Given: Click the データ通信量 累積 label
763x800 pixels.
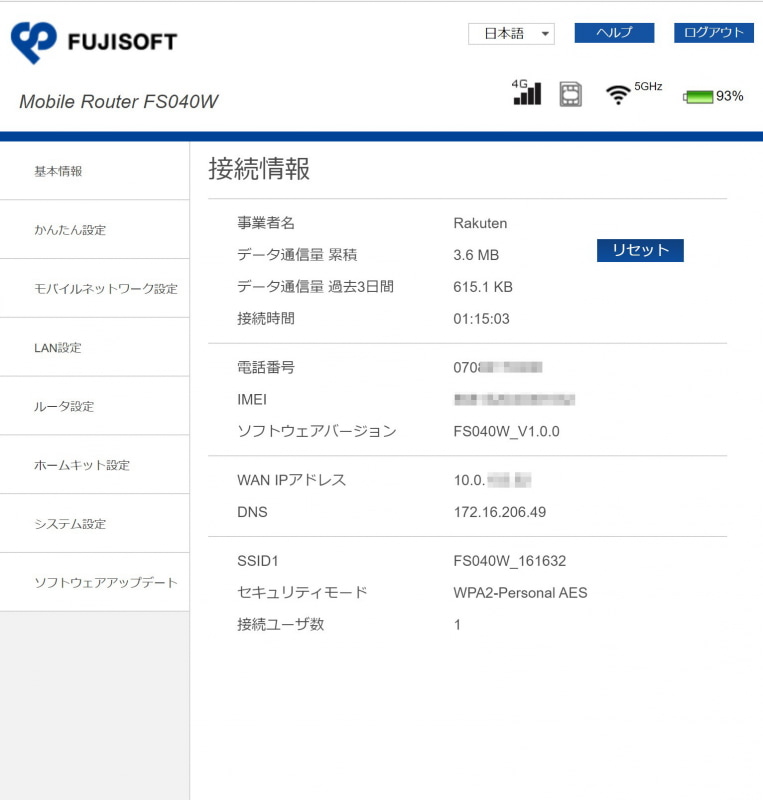Looking at the screenshot, I should click(x=297, y=255).
